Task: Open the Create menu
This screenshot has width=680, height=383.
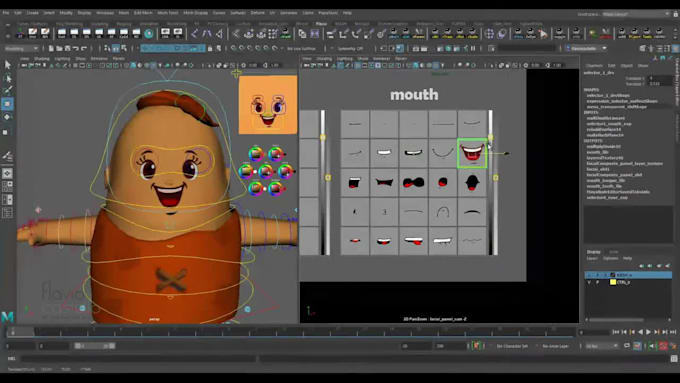Action: click(x=33, y=13)
